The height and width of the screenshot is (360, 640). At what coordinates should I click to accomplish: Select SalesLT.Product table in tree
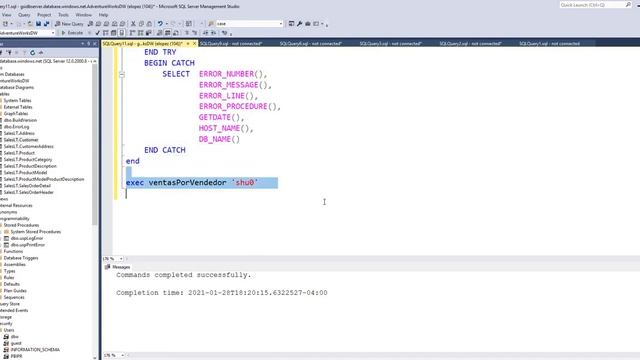point(19,153)
